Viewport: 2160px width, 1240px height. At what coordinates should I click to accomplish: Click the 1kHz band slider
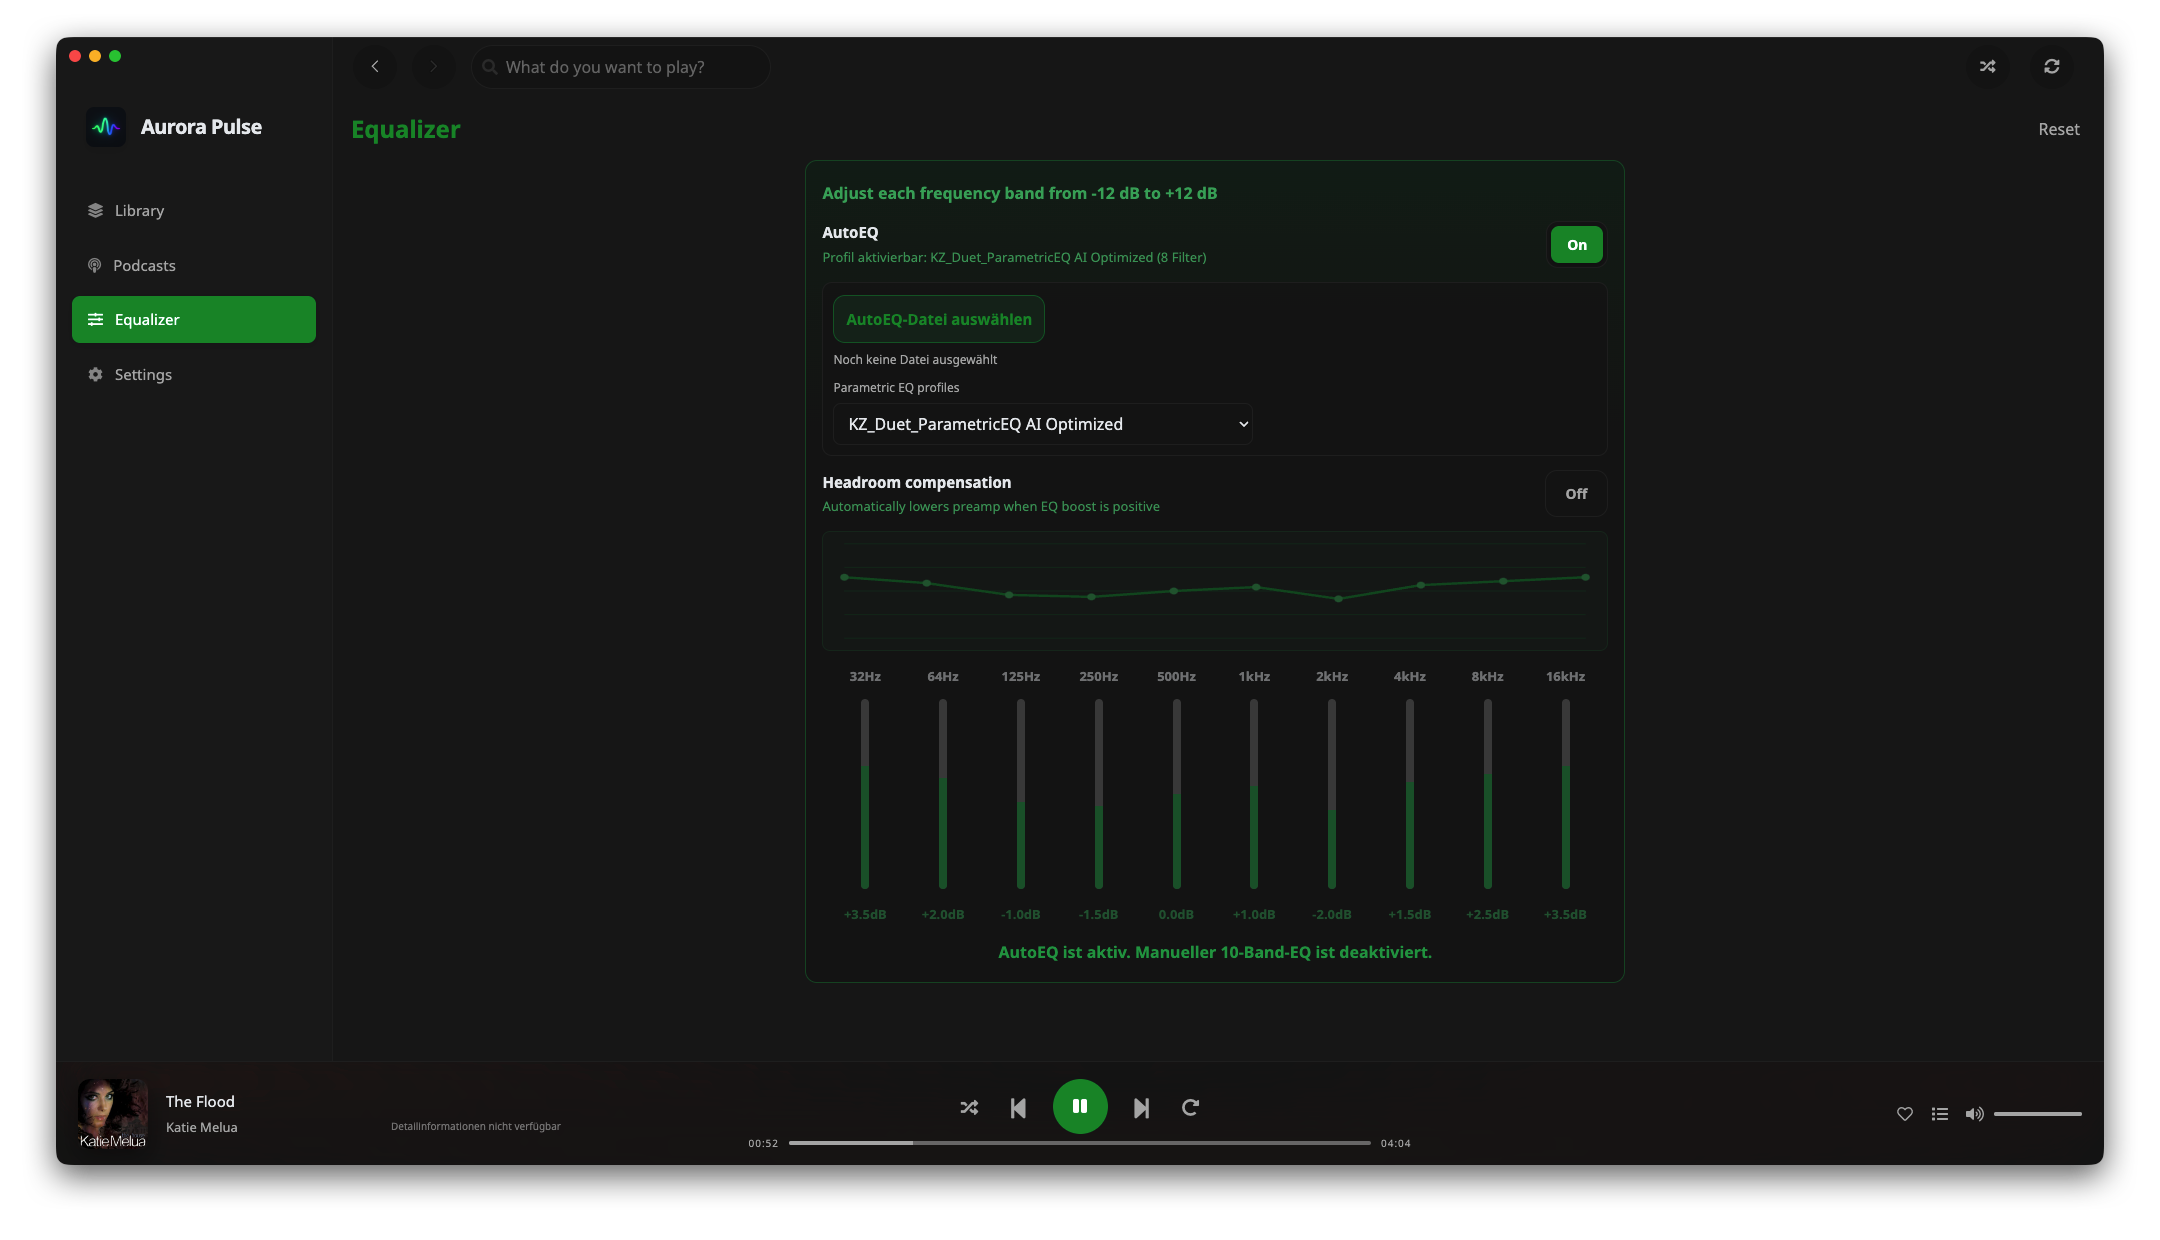tap(1254, 794)
